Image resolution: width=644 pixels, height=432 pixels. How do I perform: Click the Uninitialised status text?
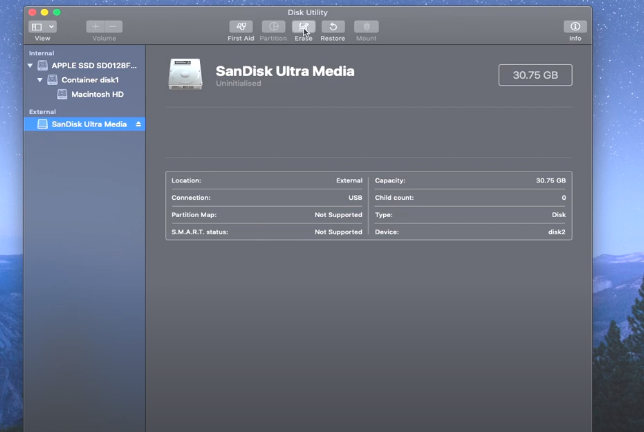238,83
